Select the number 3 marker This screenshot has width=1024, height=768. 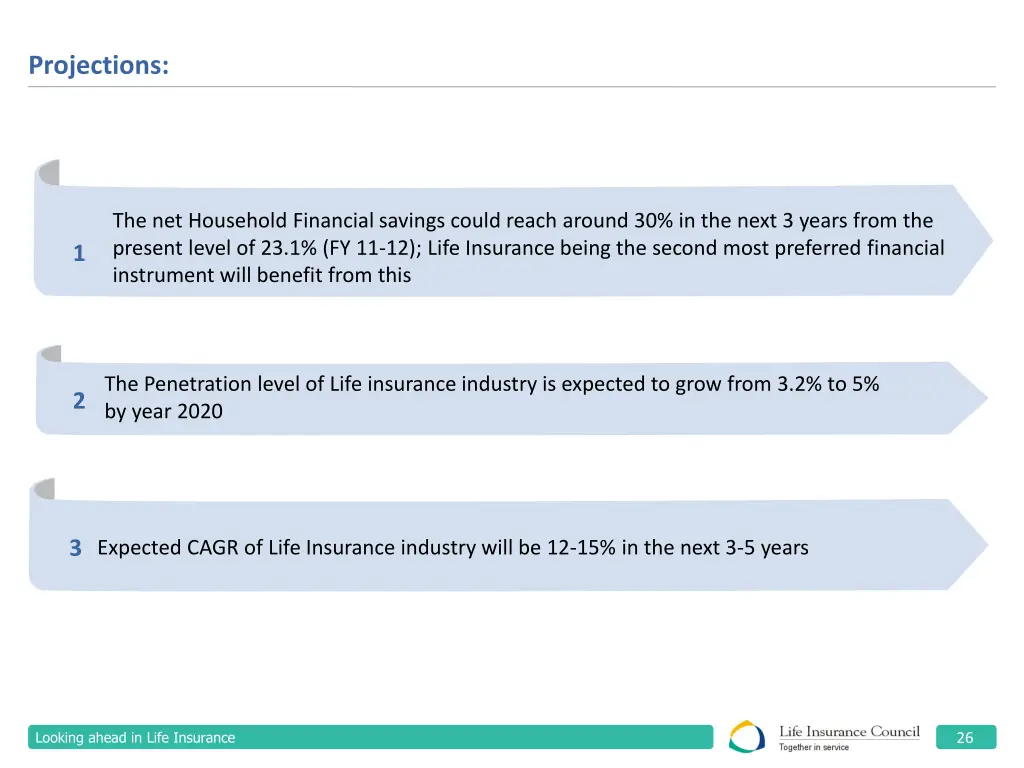pos(76,548)
